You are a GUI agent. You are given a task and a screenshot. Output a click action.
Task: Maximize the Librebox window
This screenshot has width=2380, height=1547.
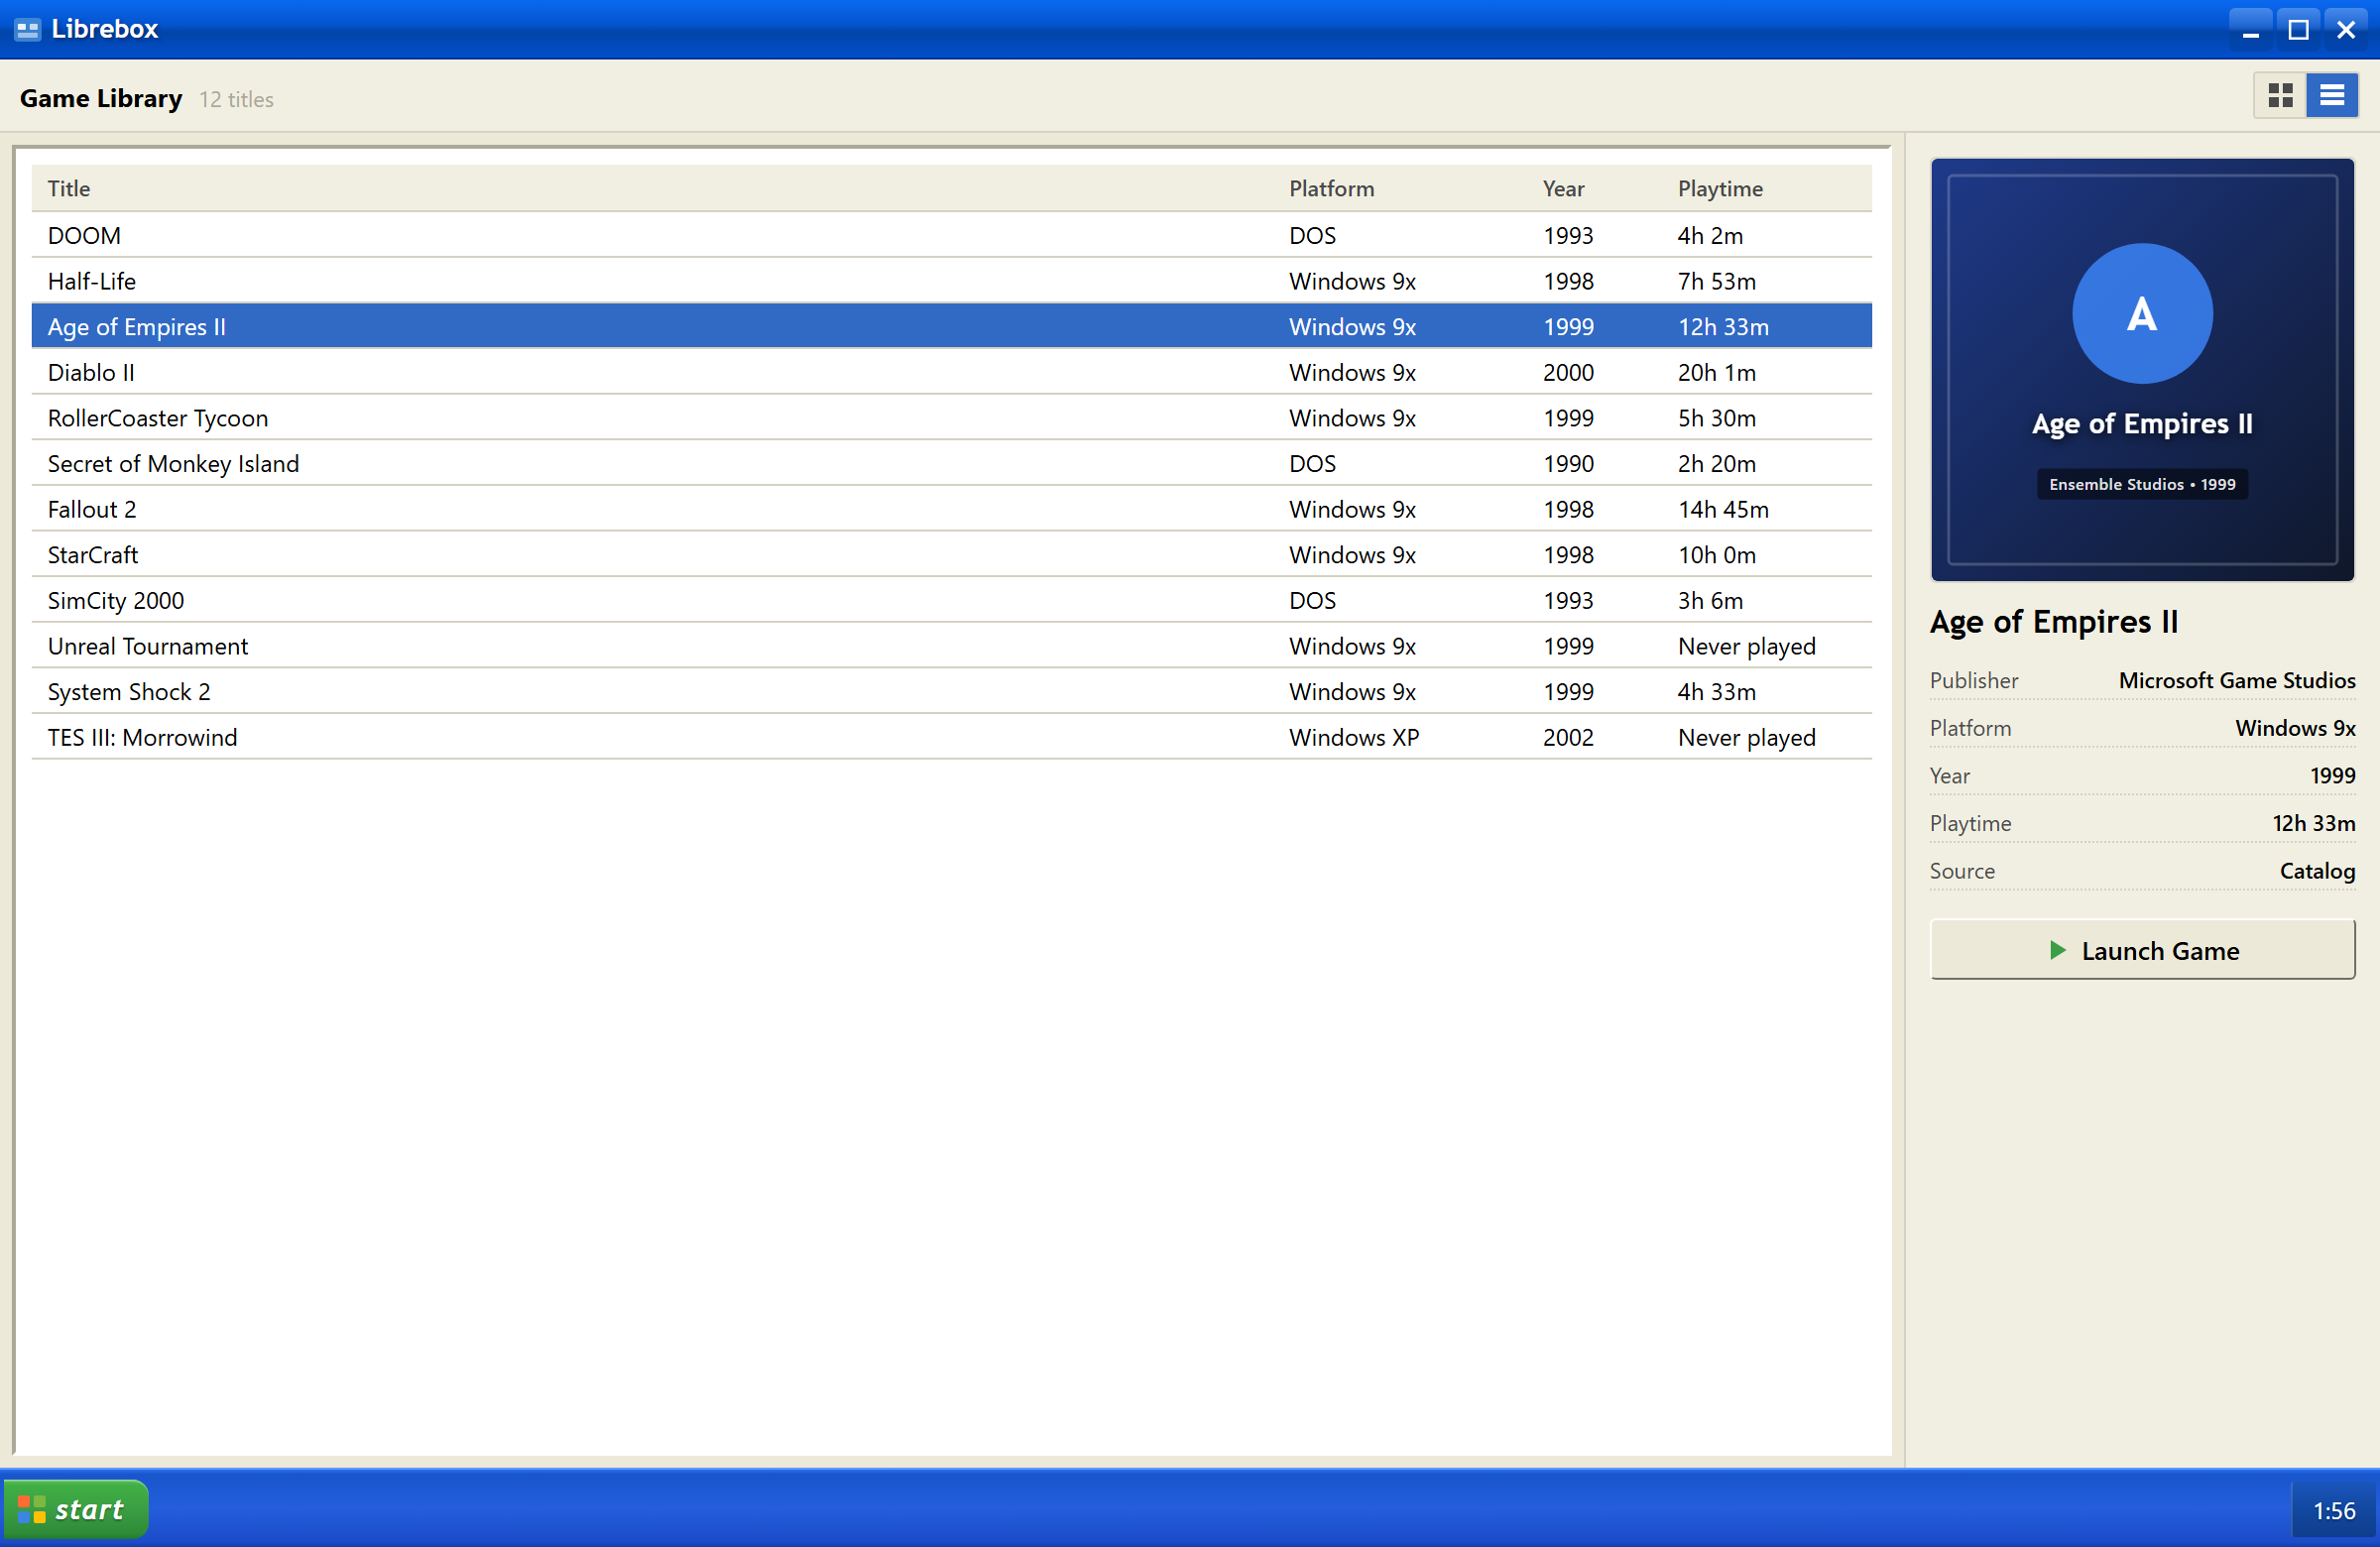(x=2298, y=29)
